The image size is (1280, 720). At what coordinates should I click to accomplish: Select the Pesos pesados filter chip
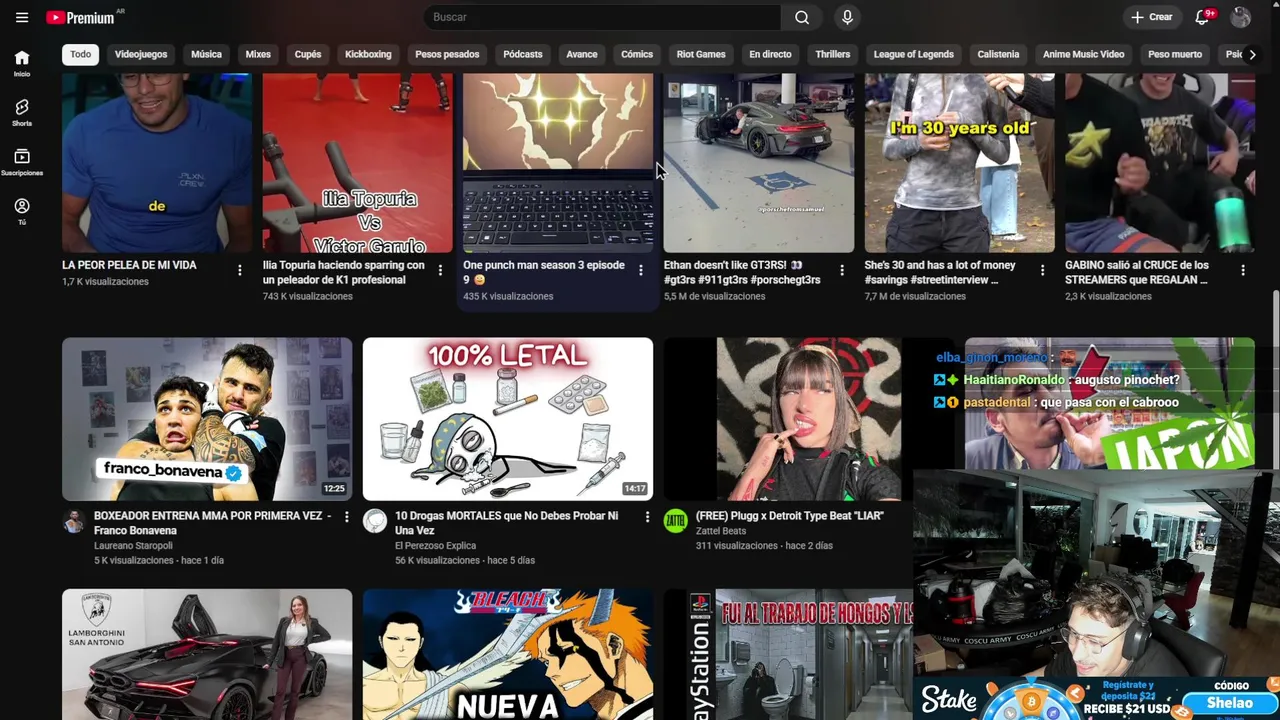(447, 54)
